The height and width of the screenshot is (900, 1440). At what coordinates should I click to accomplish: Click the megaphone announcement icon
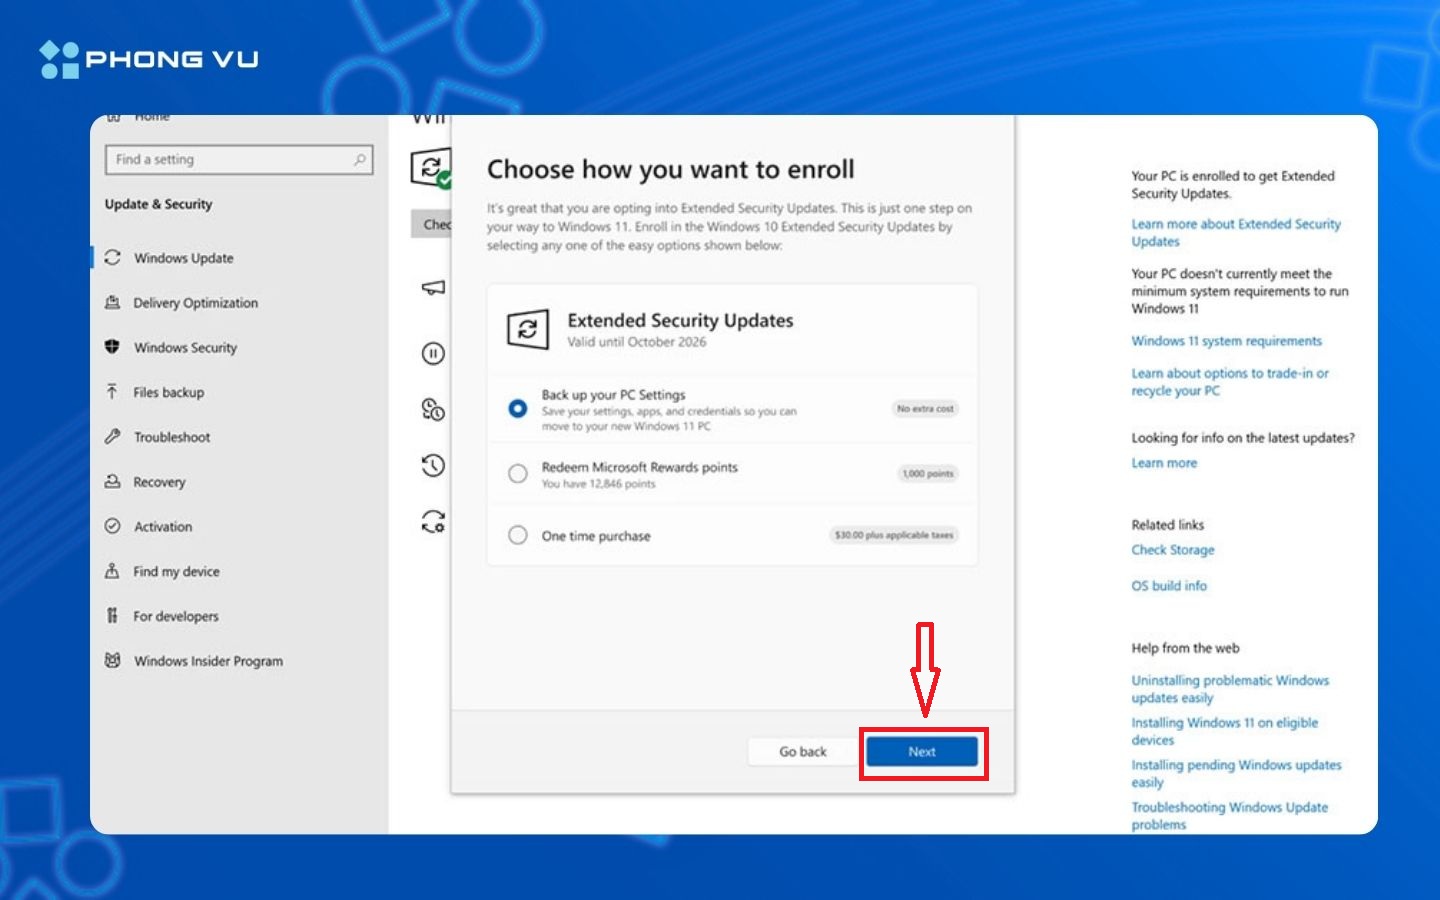433,288
